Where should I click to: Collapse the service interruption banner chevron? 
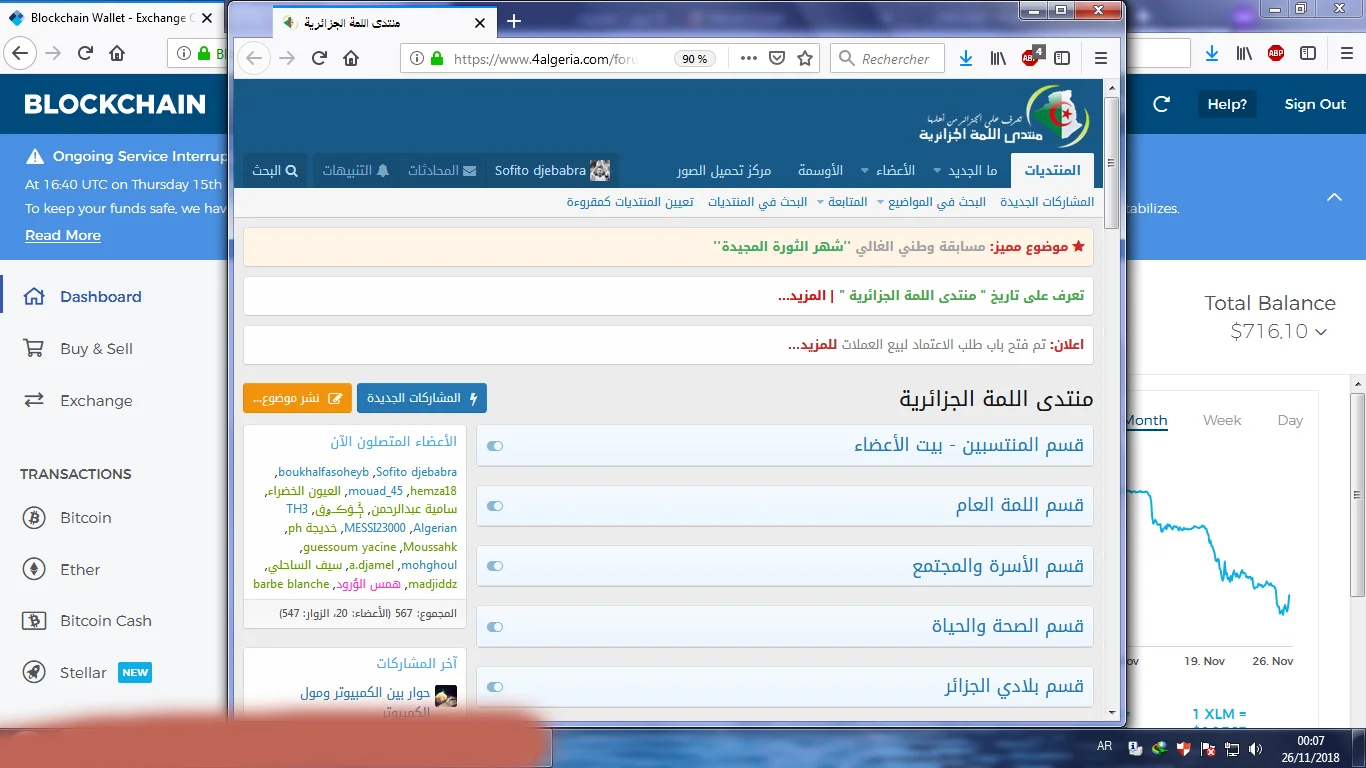point(1334,197)
